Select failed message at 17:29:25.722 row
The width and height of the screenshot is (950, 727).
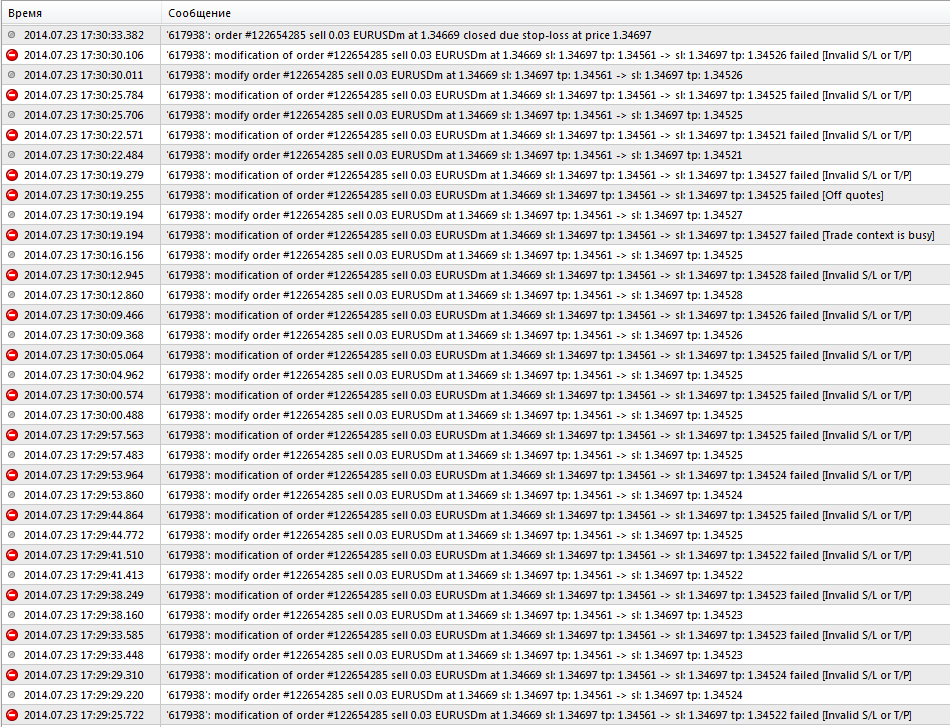[539, 715]
